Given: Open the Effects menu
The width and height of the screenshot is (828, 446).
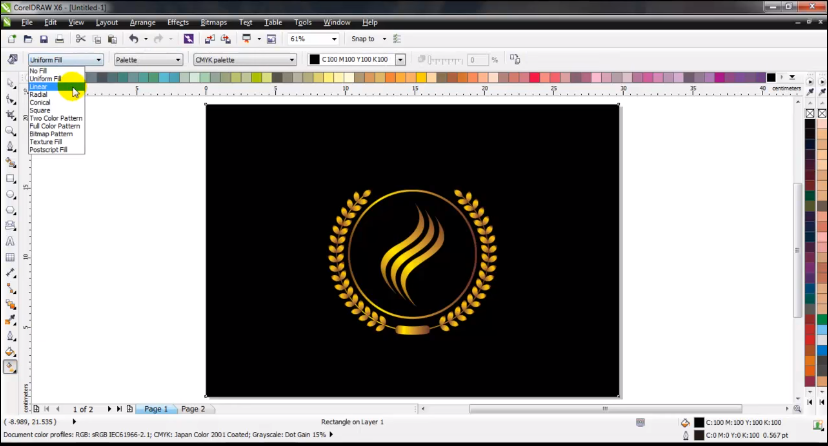Looking at the screenshot, I should click(178, 22).
